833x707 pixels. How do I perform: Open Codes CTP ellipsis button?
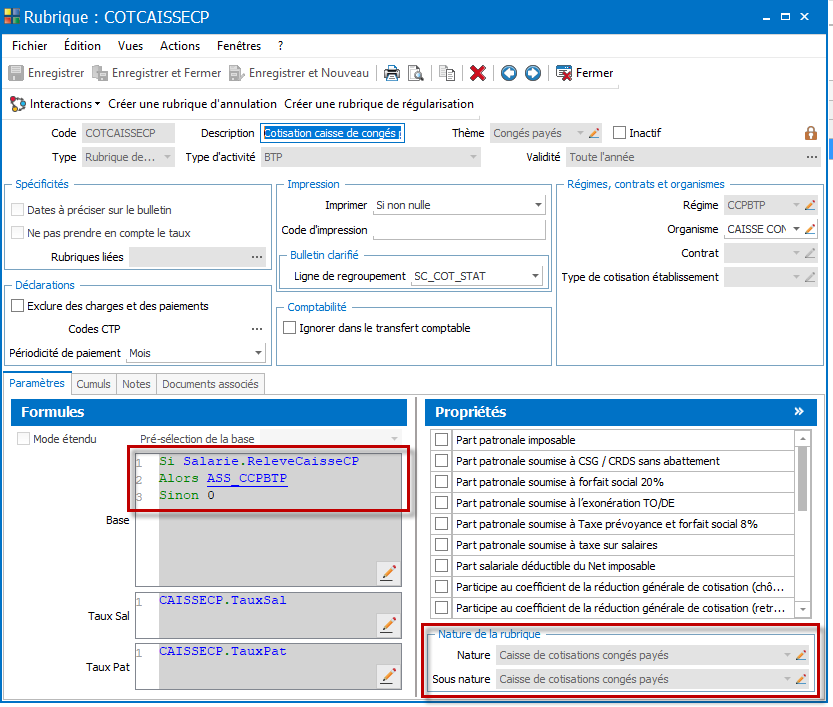coord(257,329)
